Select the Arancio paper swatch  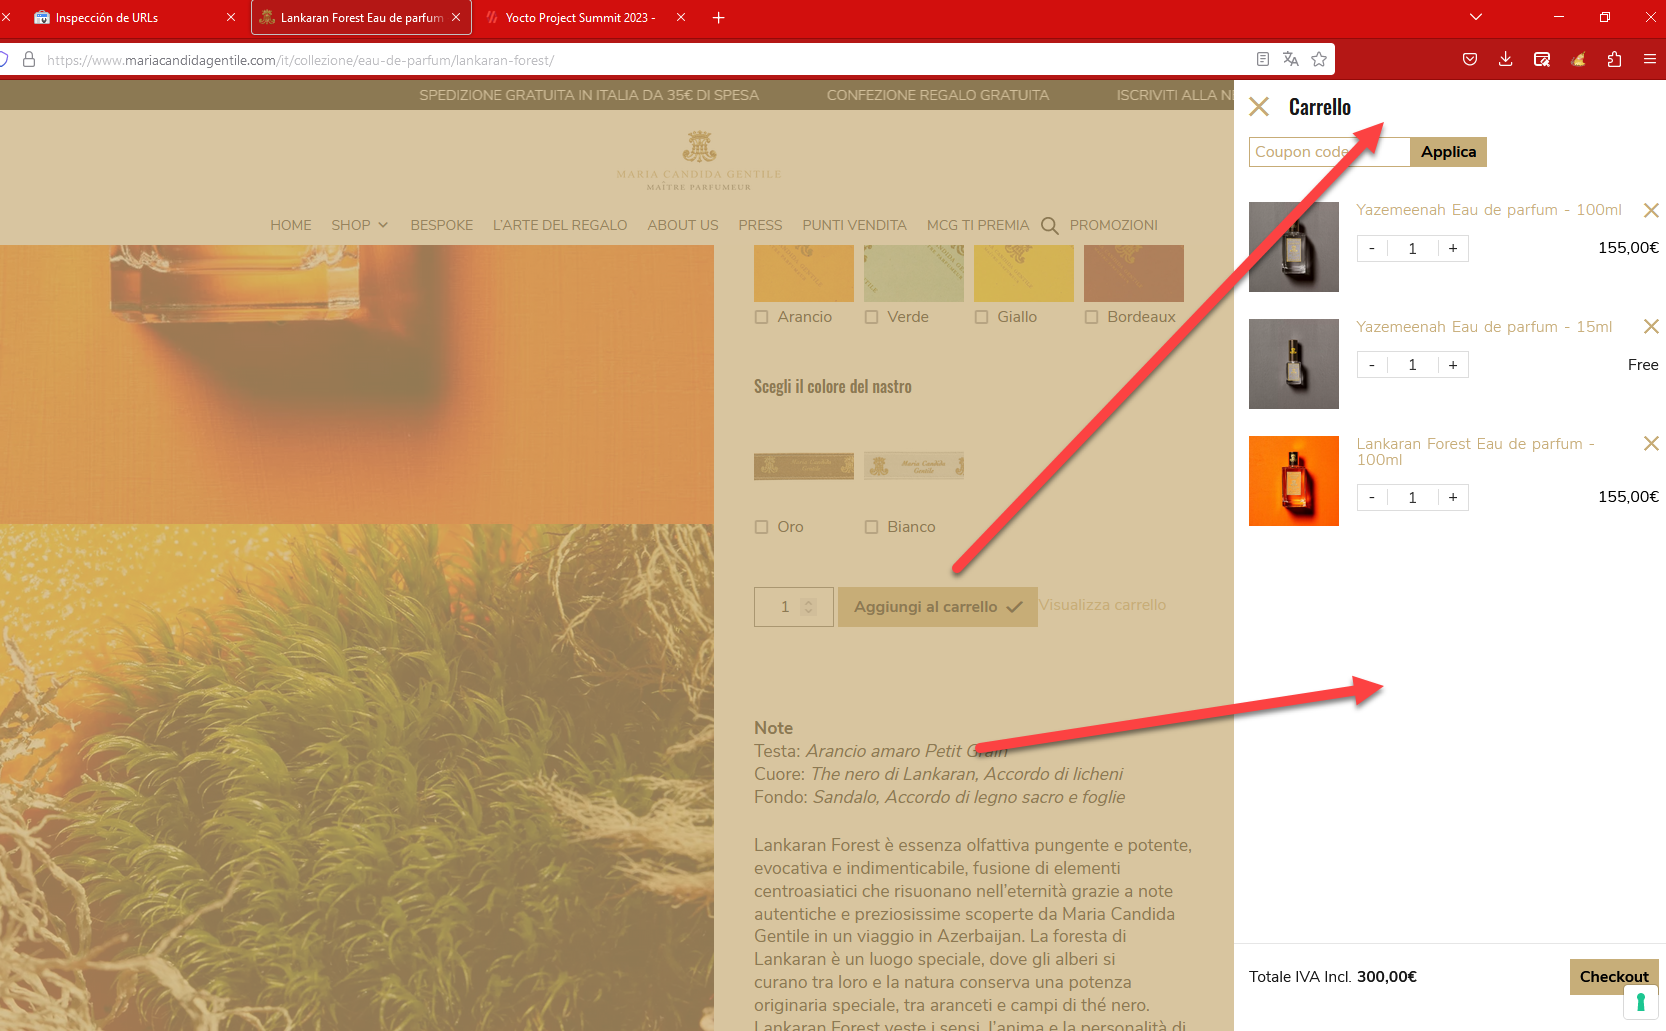tap(804, 273)
